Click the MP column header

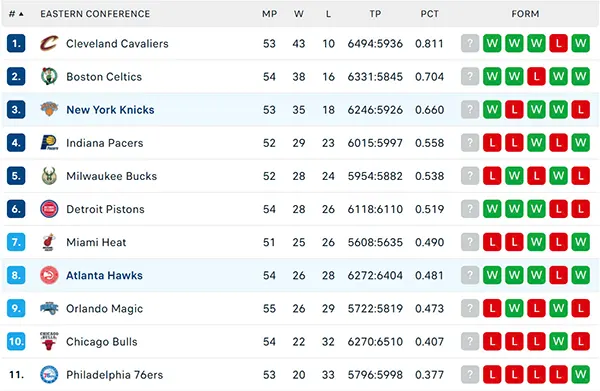click(269, 14)
